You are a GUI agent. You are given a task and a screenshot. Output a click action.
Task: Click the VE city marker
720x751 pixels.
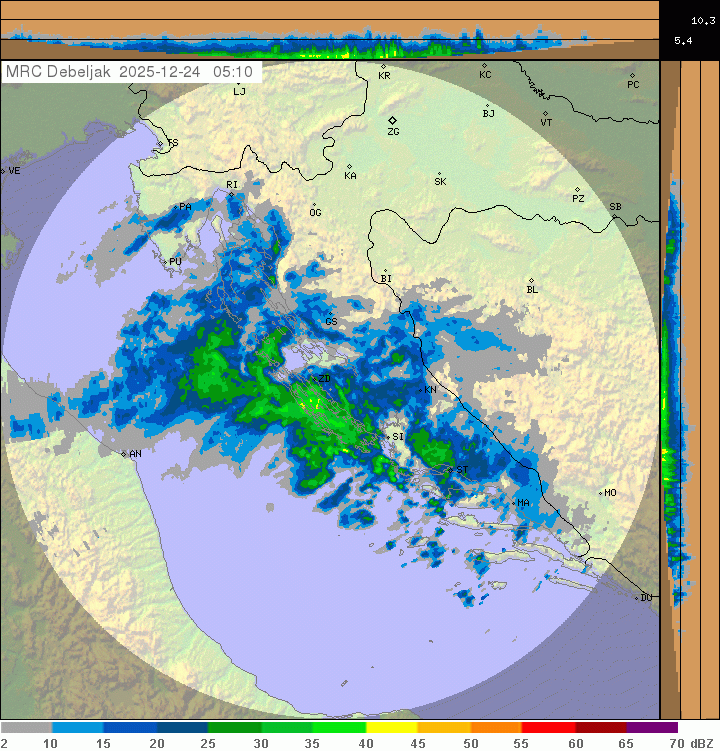coord(4,171)
